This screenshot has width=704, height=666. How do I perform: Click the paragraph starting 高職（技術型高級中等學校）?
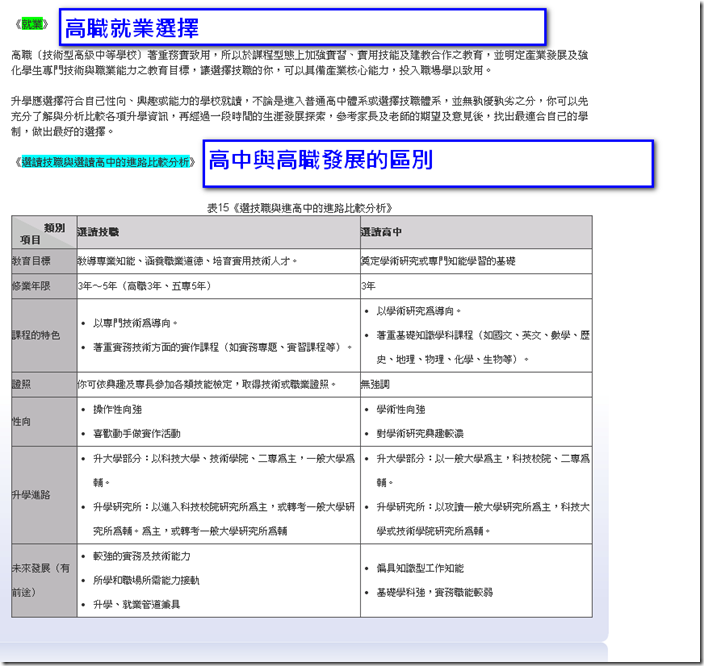click(x=299, y=62)
